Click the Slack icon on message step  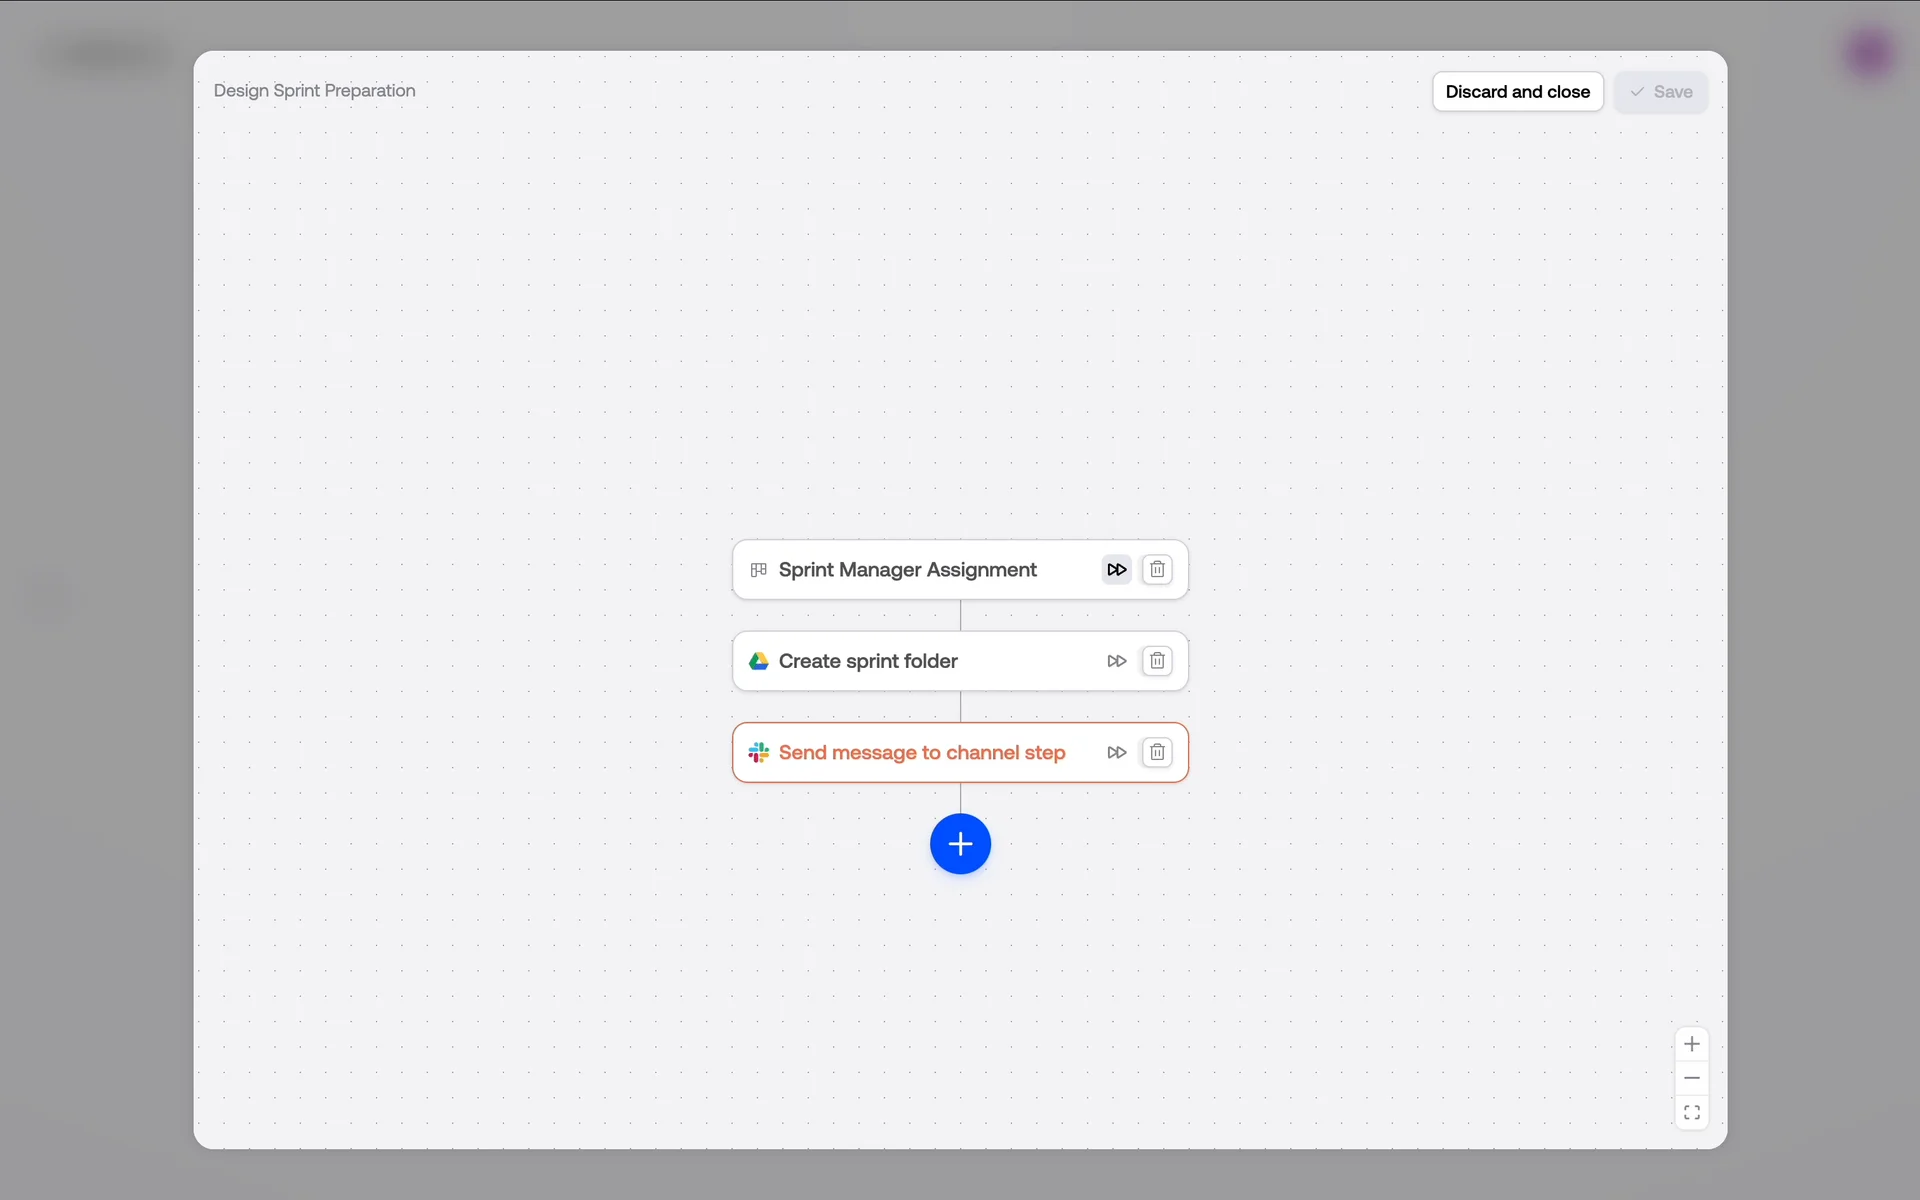759,753
